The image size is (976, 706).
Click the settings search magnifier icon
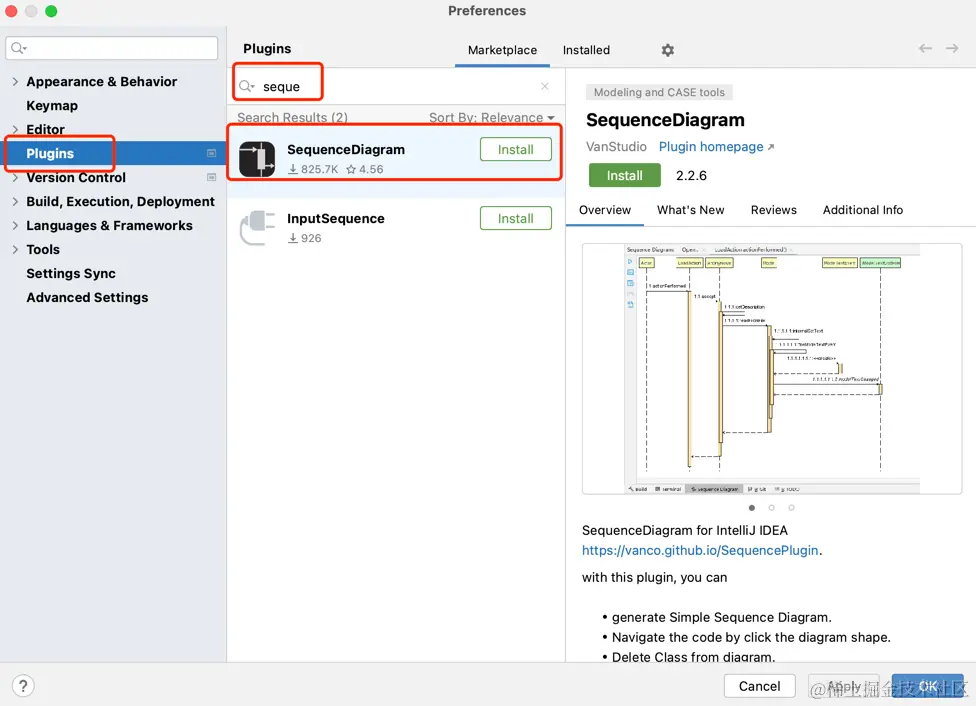click(19, 48)
